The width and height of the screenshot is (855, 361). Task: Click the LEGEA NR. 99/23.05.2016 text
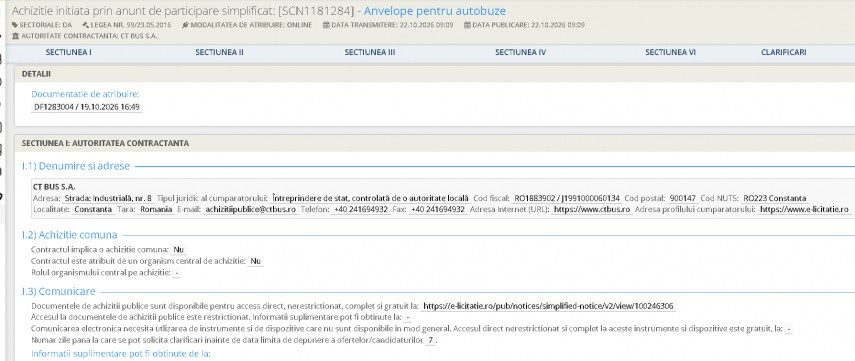tap(130, 25)
